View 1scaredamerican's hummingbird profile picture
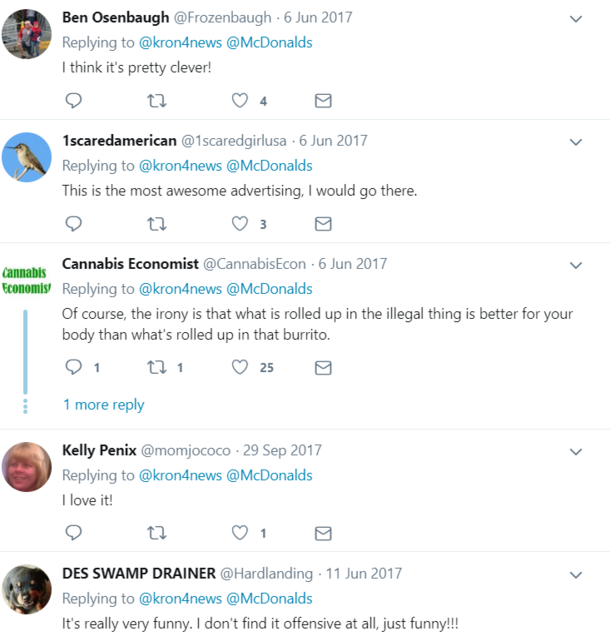 click(x=27, y=157)
